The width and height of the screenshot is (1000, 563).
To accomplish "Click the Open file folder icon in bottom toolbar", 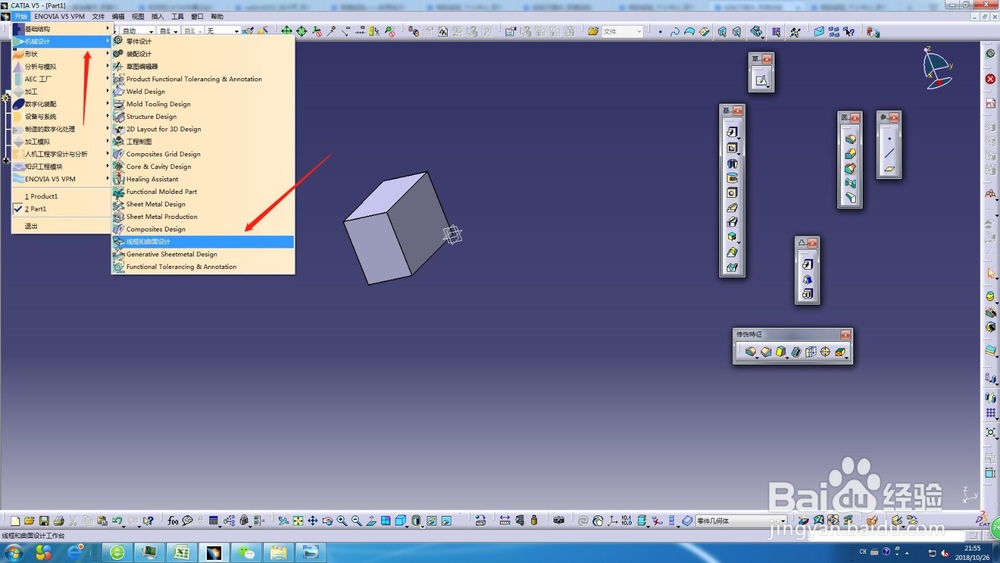I will (x=29, y=521).
